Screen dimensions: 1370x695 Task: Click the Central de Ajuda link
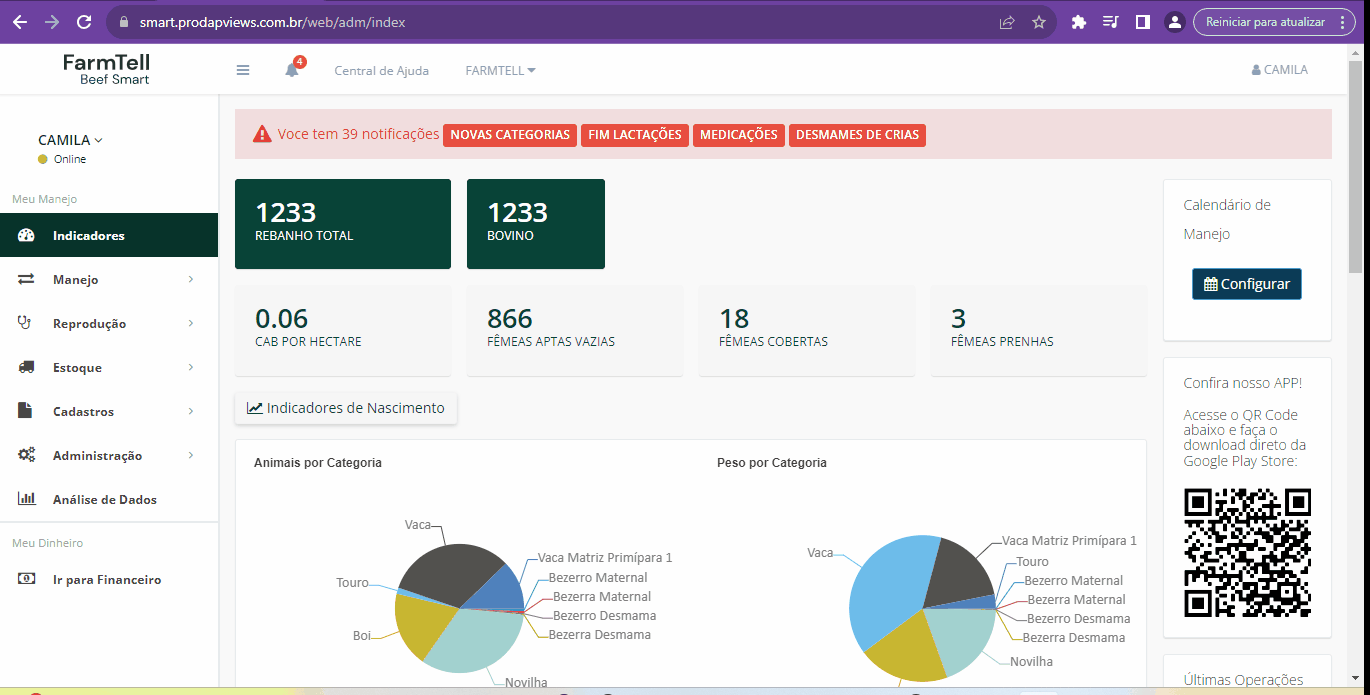tap(381, 71)
